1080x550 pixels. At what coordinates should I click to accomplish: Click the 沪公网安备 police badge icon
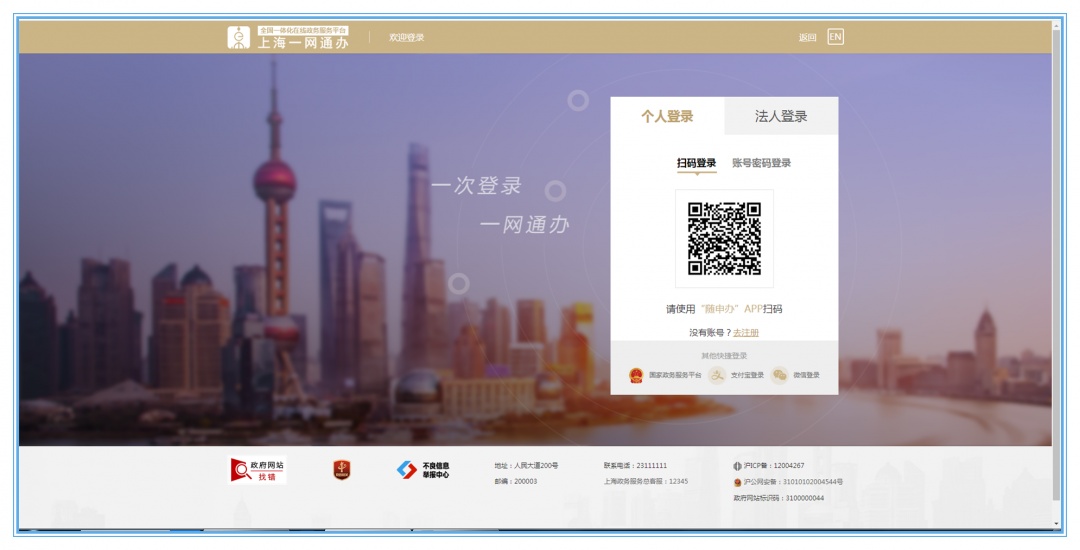point(737,483)
